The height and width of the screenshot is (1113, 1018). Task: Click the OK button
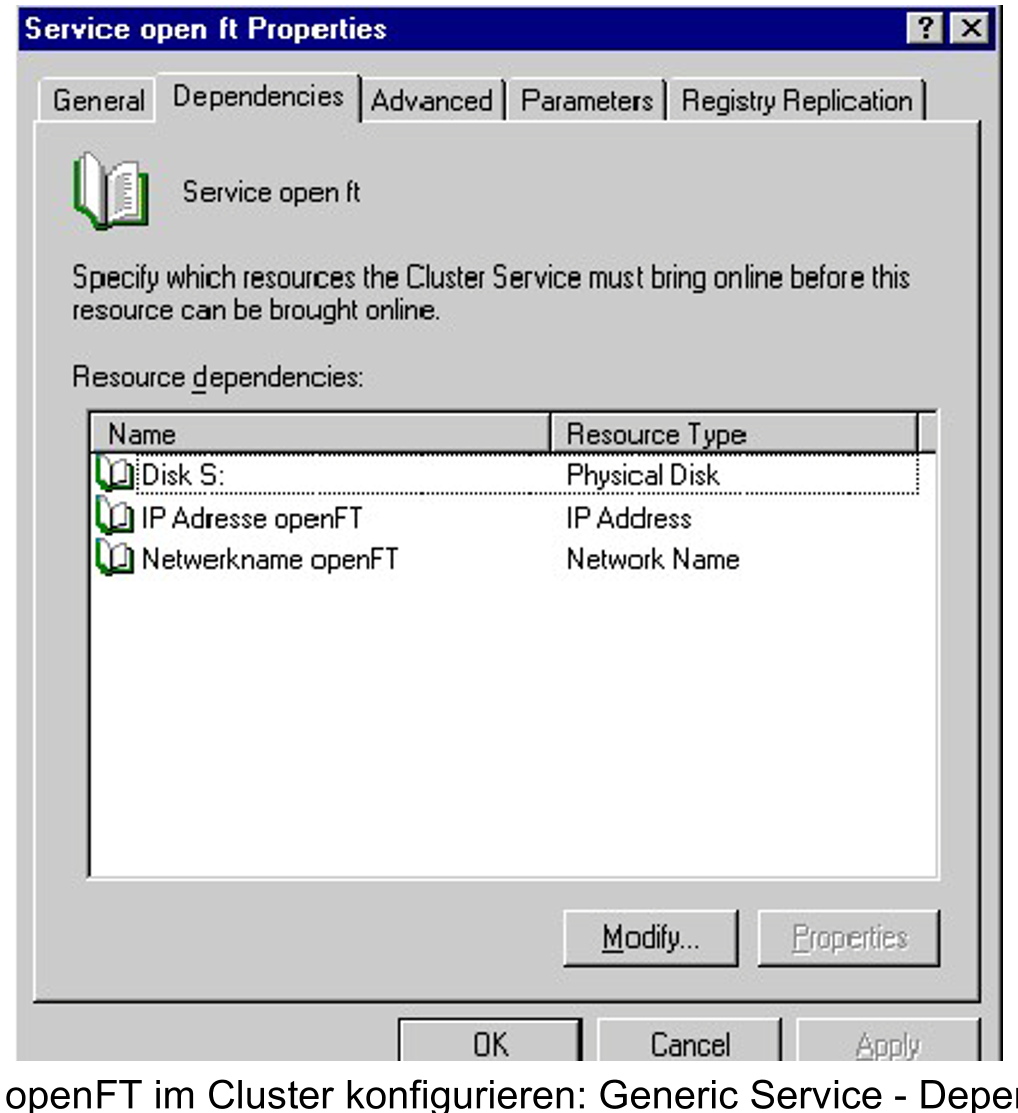(490, 1045)
